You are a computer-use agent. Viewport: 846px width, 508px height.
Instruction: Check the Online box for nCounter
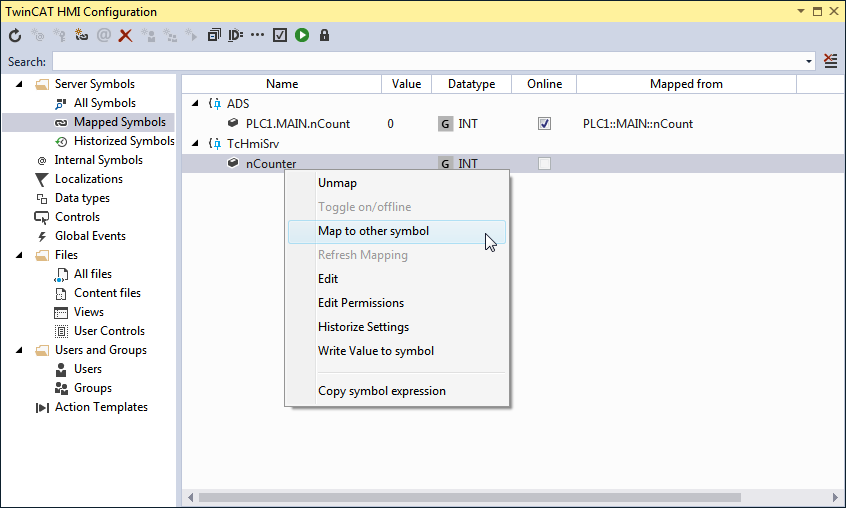[x=544, y=163]
